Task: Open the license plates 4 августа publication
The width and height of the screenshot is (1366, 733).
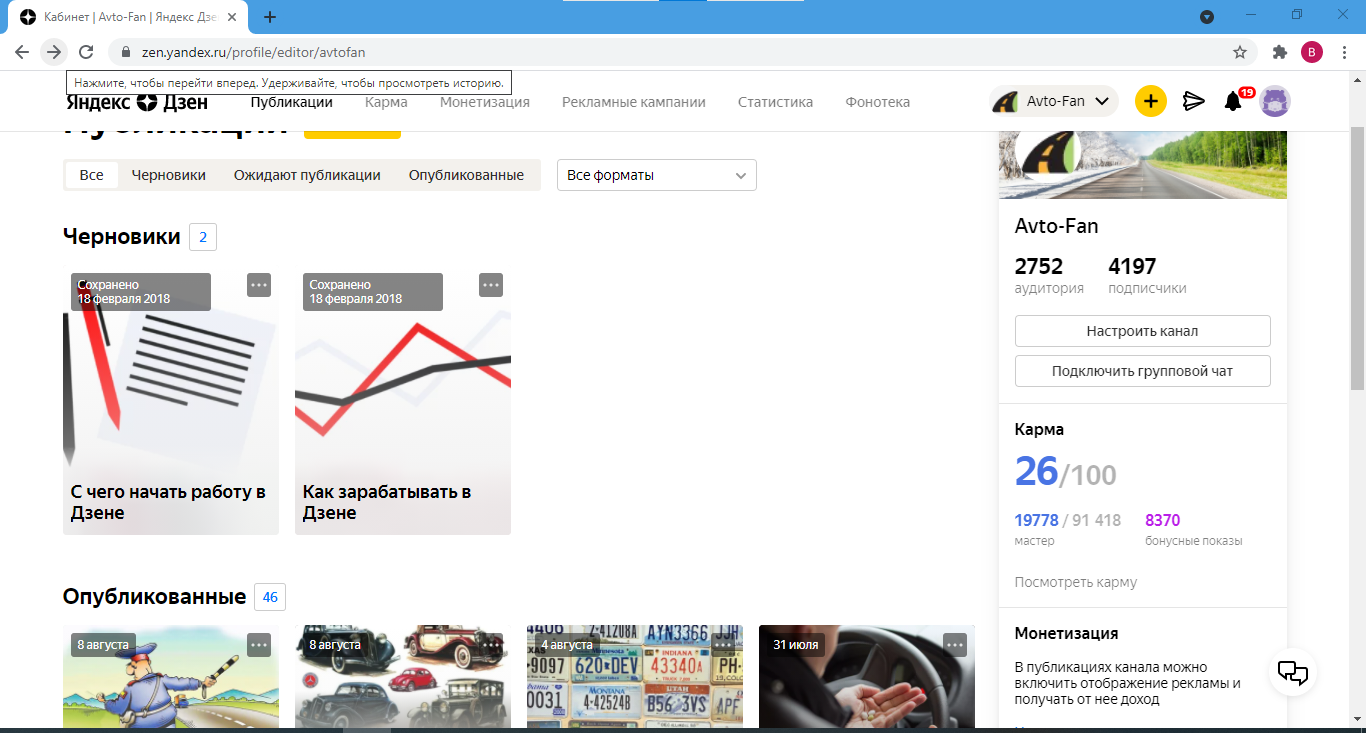Action: pyautogui.click(x=635, y=676)
